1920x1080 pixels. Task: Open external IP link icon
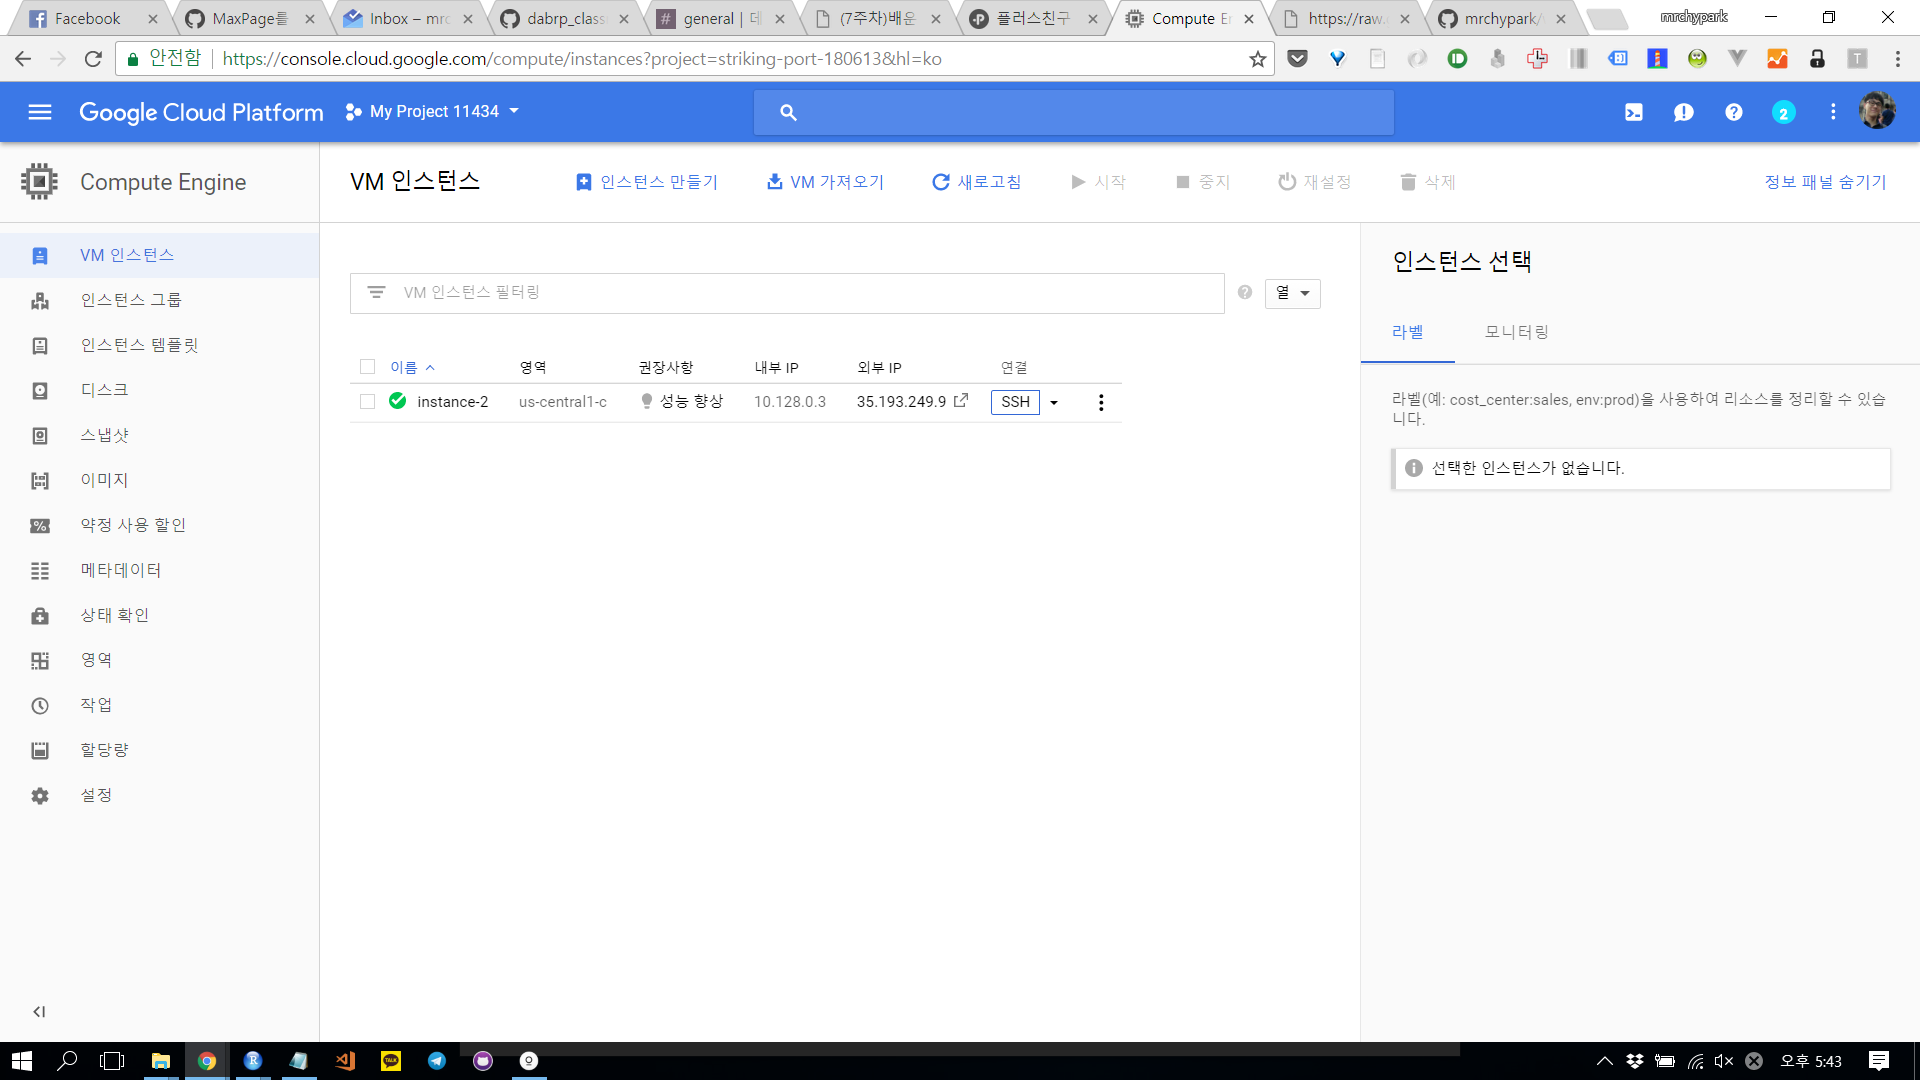point(961,401)
